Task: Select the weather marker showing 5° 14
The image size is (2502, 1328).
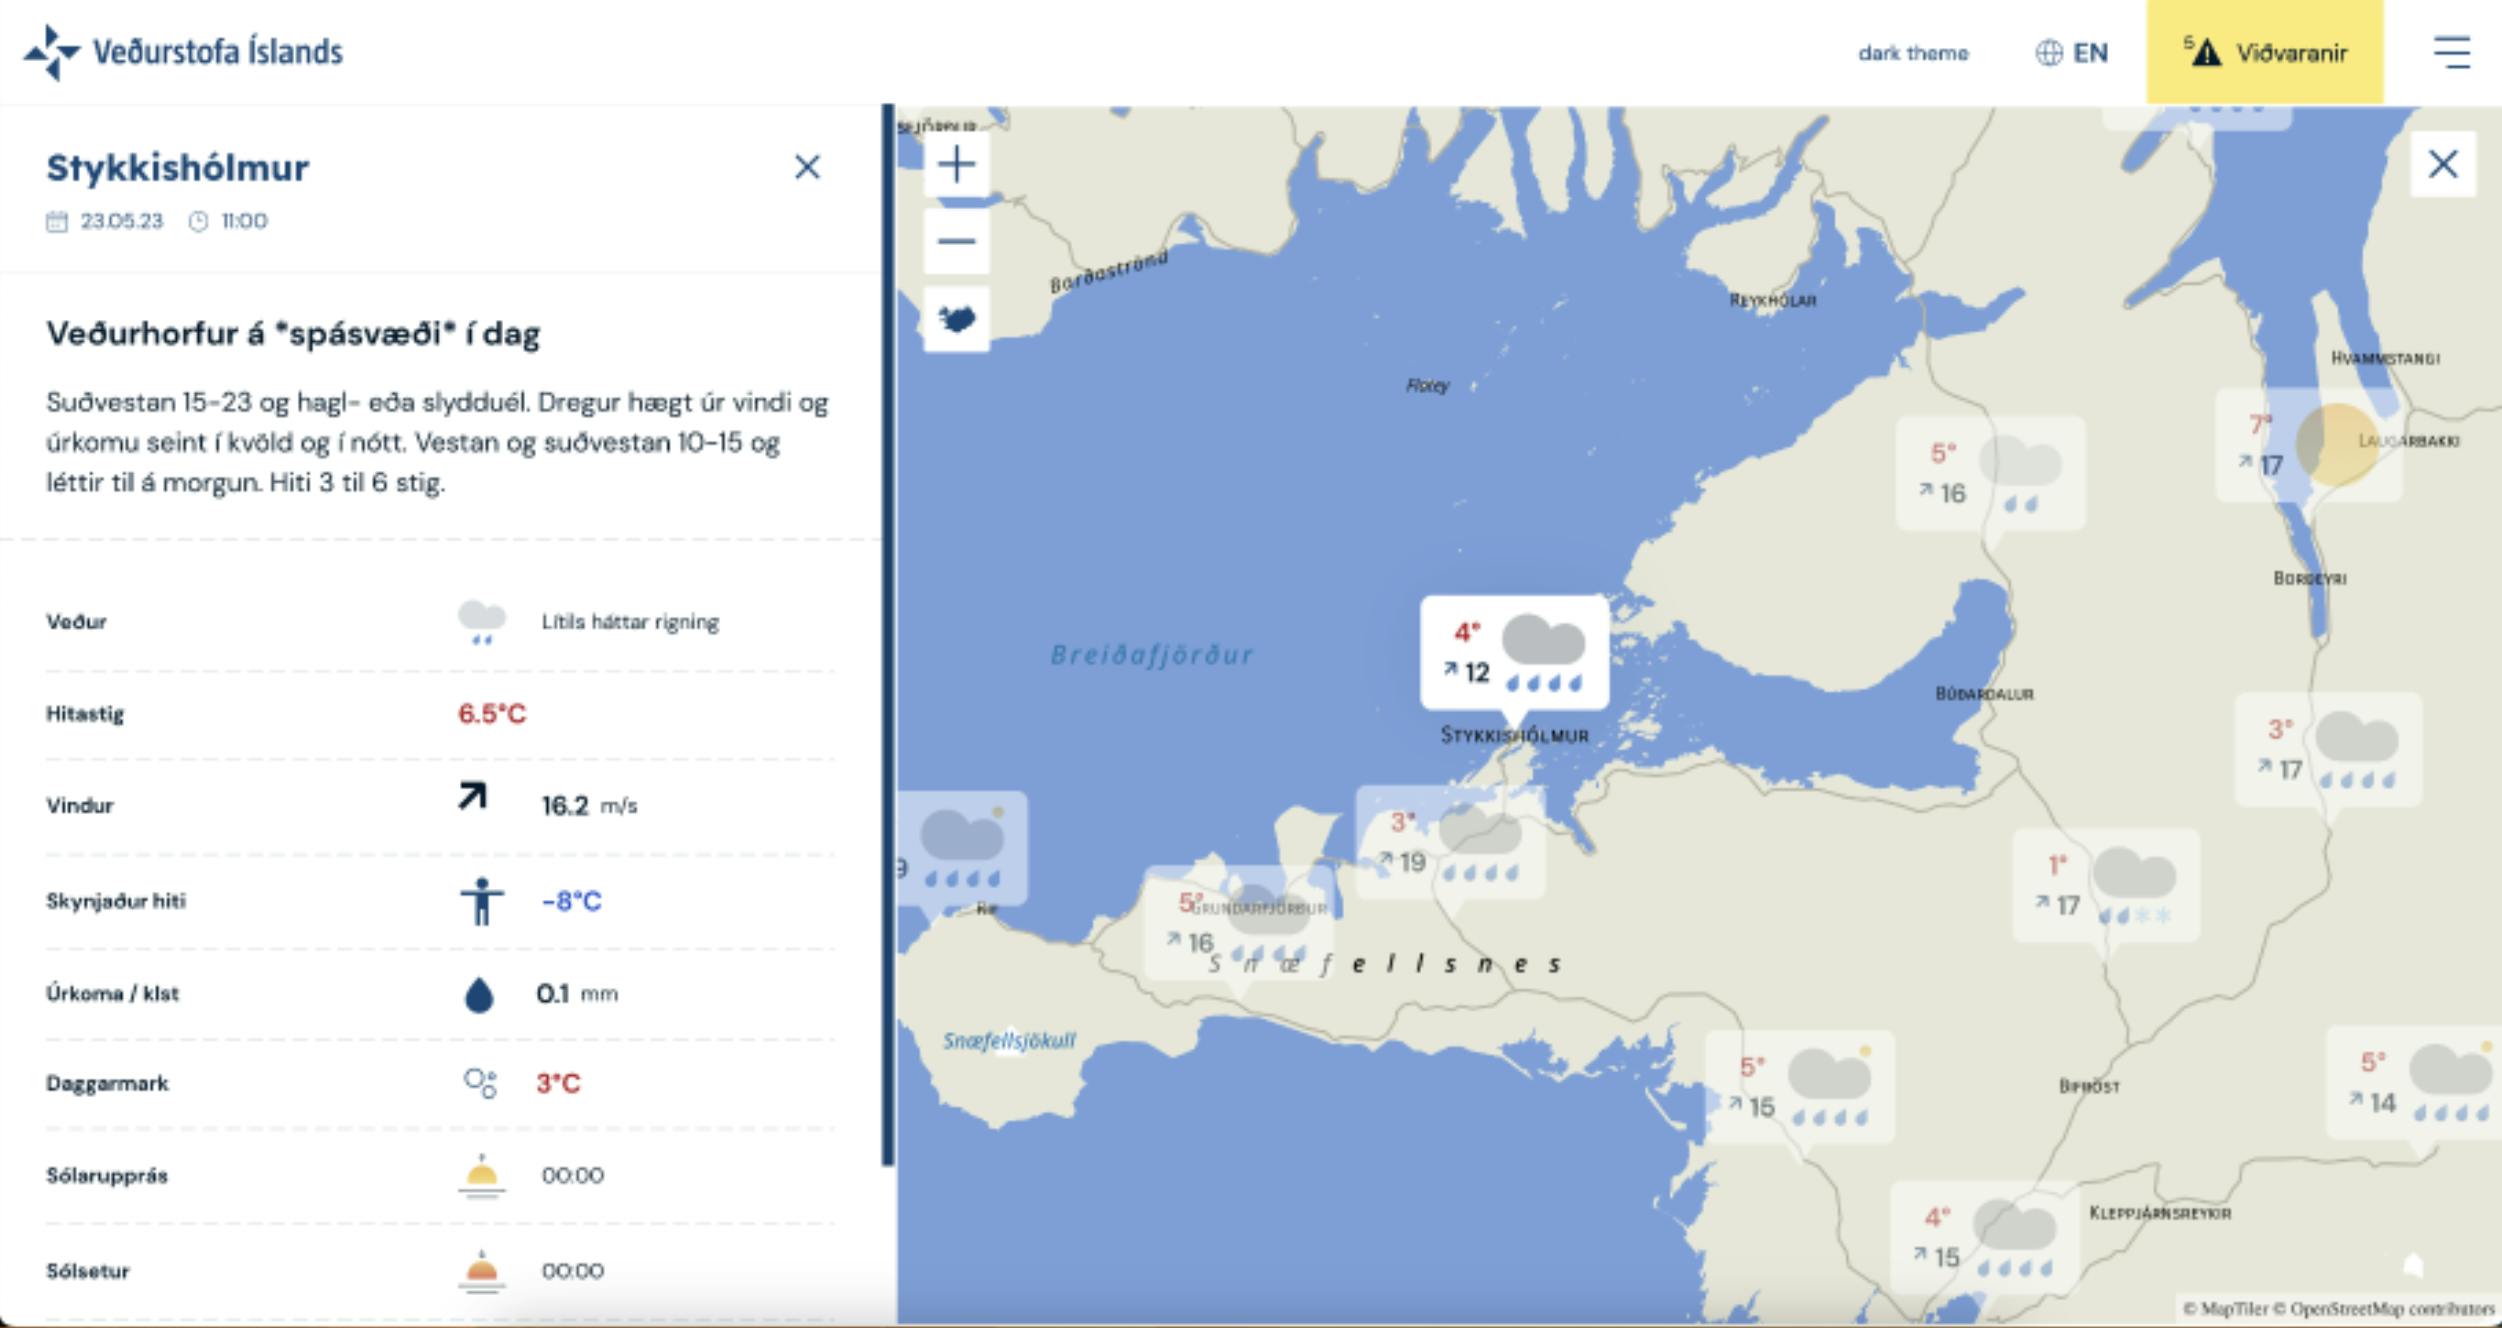Action: [x=2416, y=1082]
